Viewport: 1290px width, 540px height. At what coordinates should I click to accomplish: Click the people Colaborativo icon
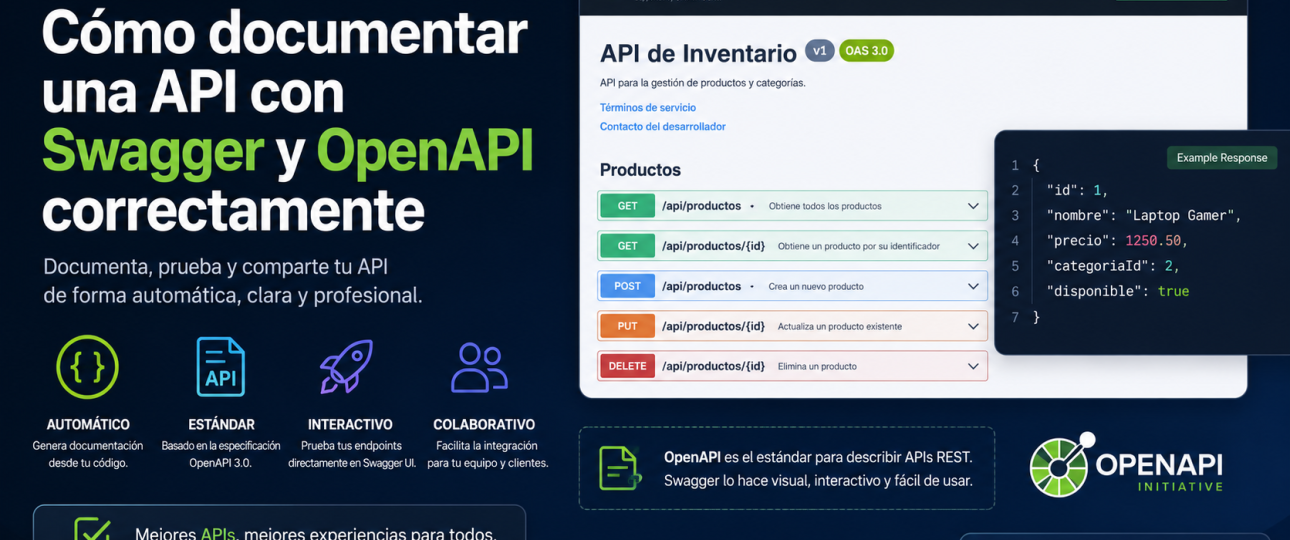point(480,367)
